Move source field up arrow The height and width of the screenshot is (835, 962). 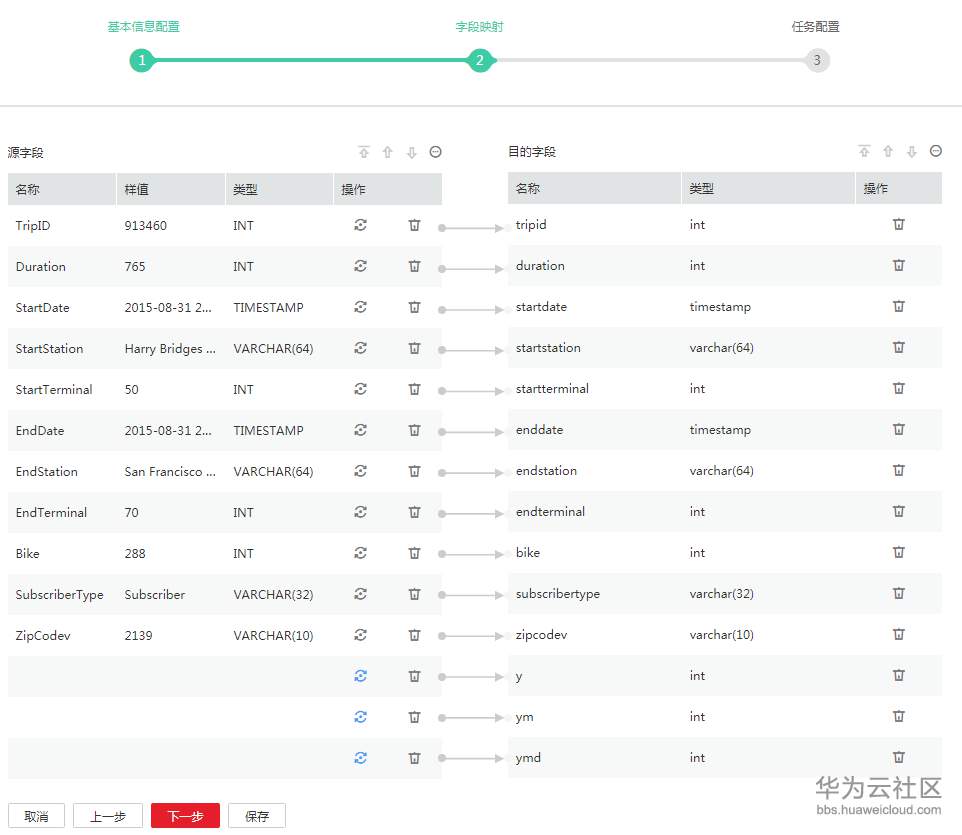(x=388, y=152)
